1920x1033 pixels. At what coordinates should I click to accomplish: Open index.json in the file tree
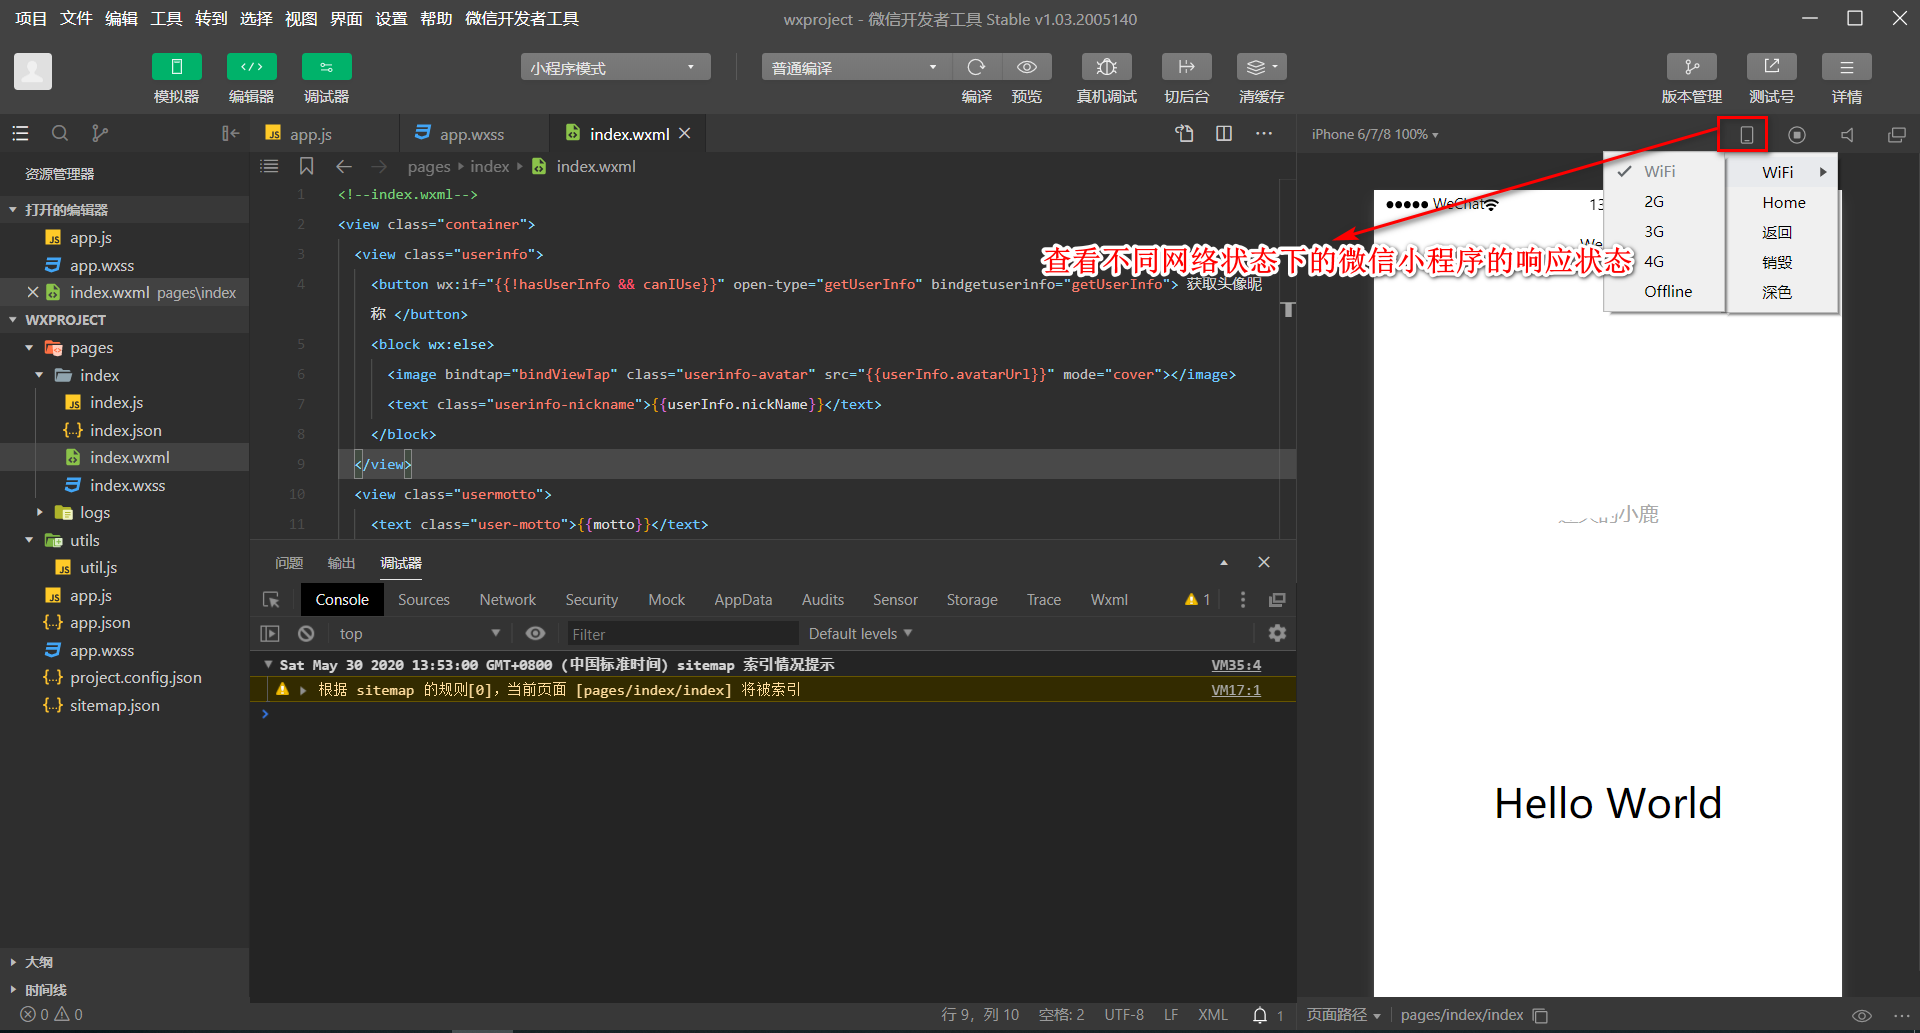tap(125, 430)
